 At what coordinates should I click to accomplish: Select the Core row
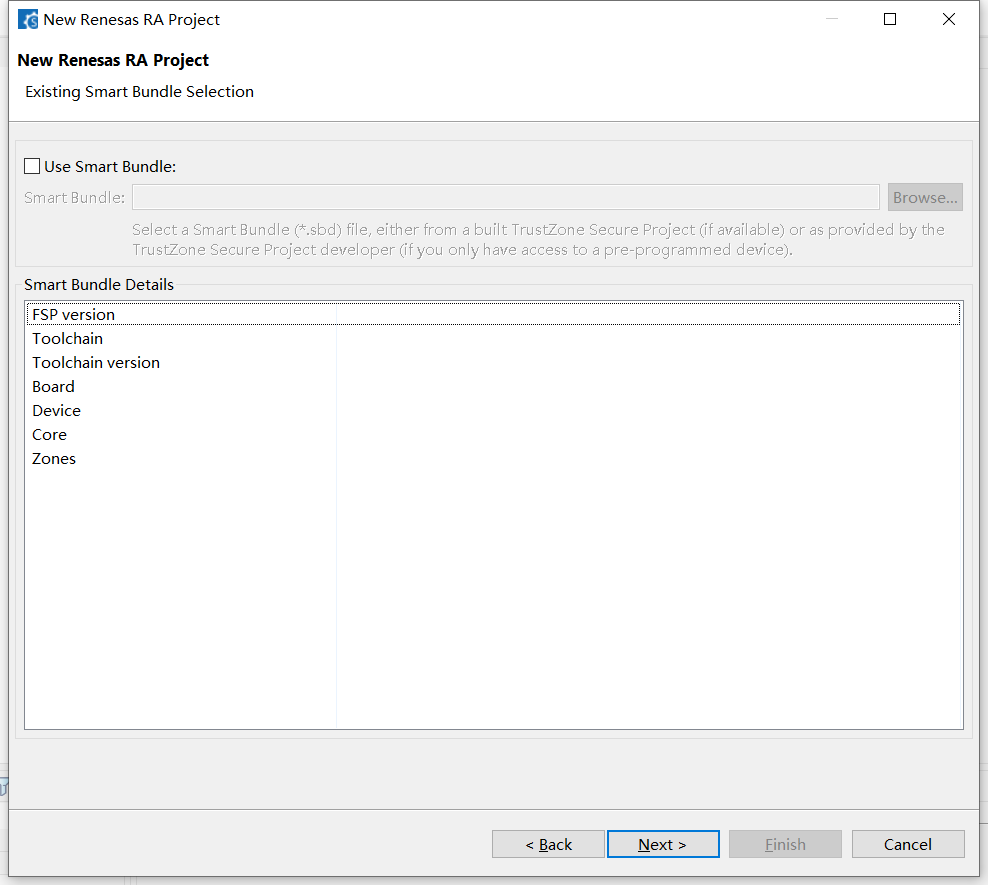click(x=493, y=435)
